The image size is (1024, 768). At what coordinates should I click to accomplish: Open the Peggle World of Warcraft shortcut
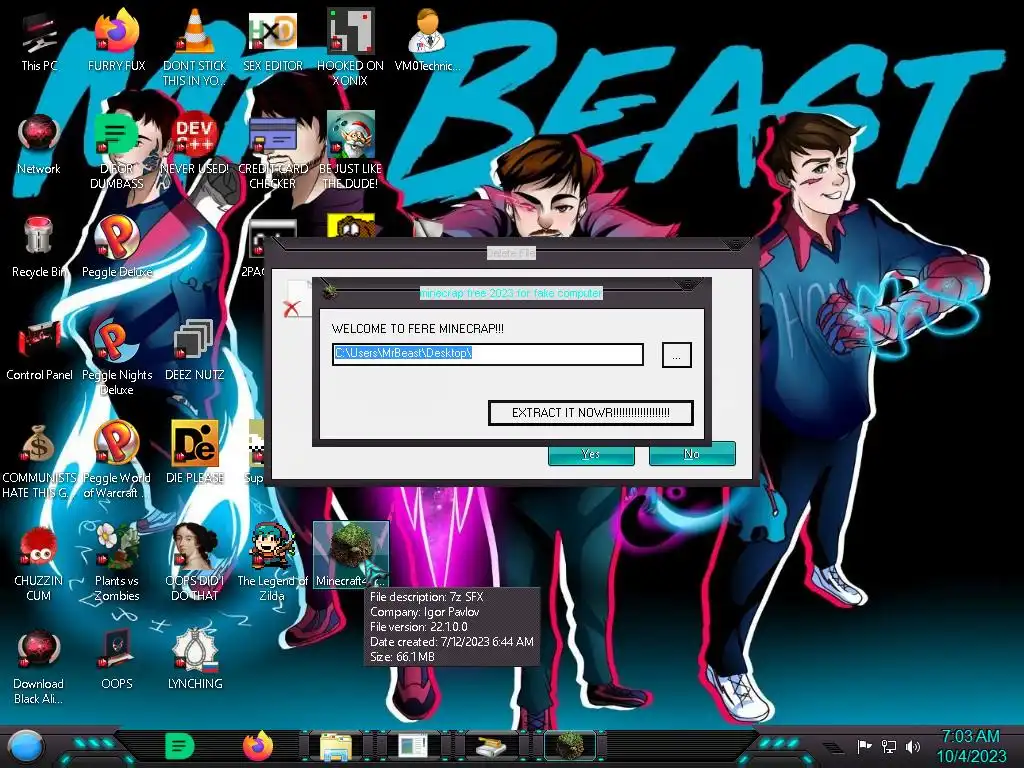coord(117,461)
